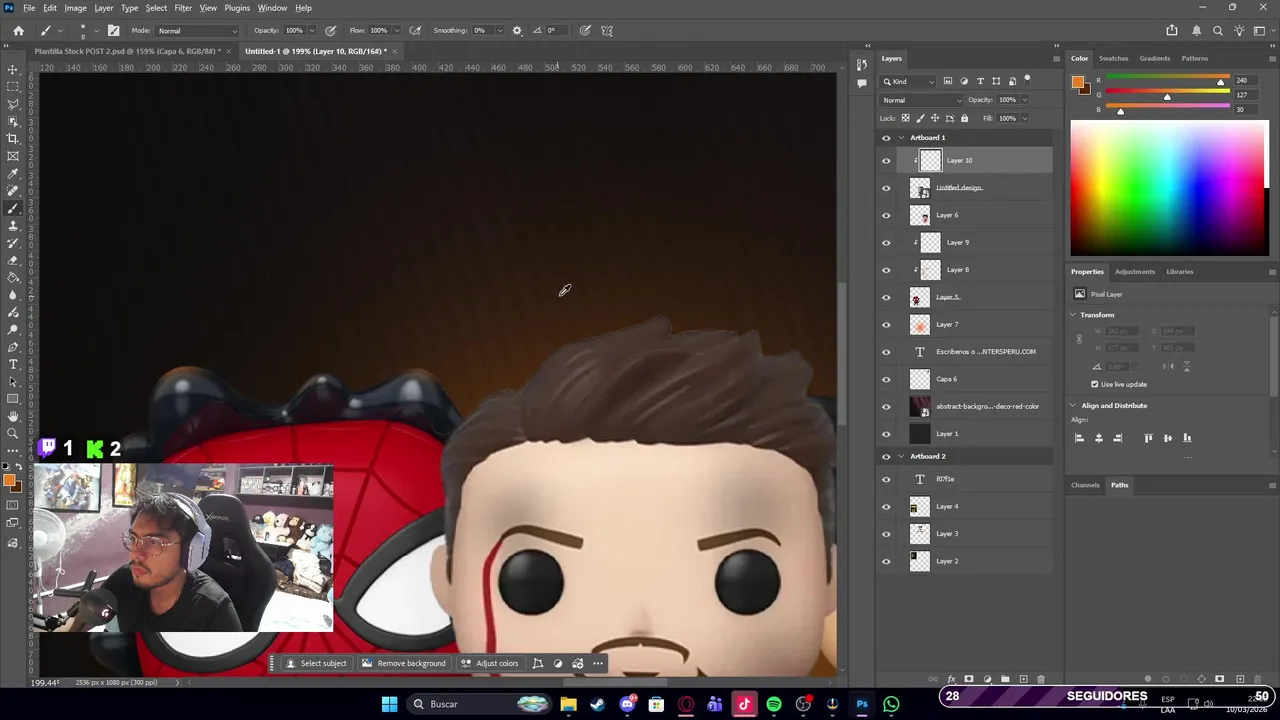Switch to Adjustments tab

[x=1134, y=272]
